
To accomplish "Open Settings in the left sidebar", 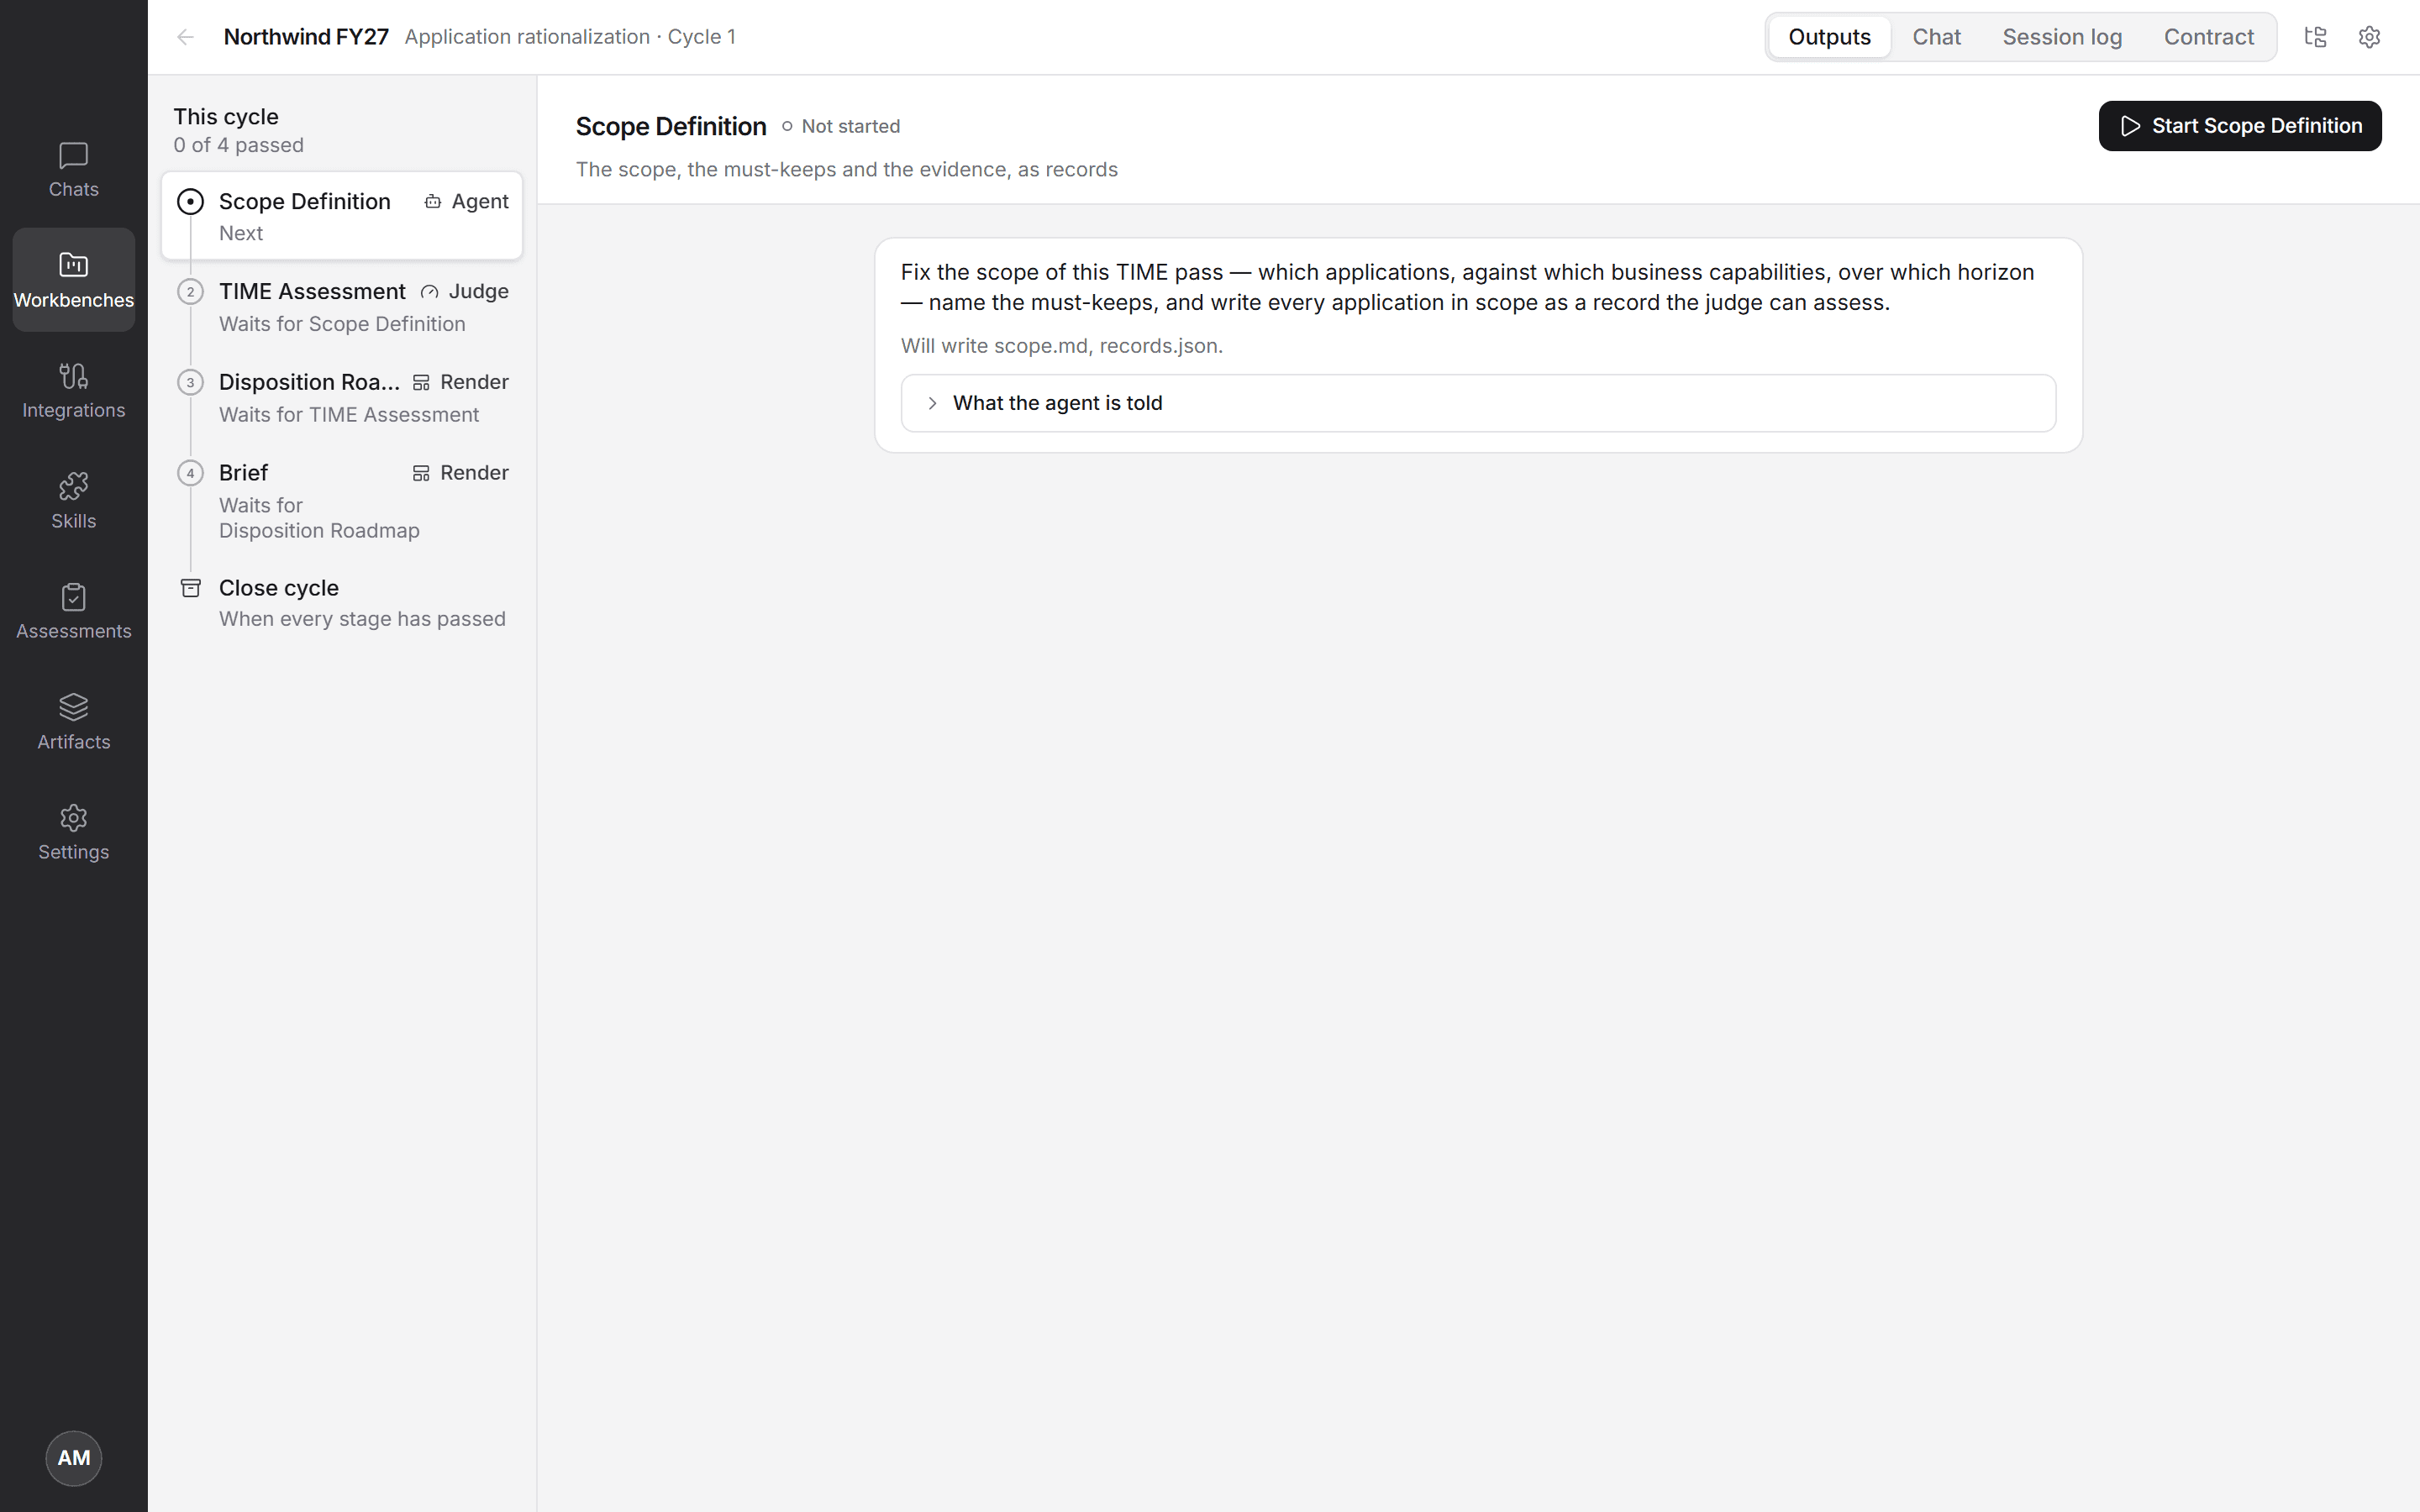I will 73,833.
